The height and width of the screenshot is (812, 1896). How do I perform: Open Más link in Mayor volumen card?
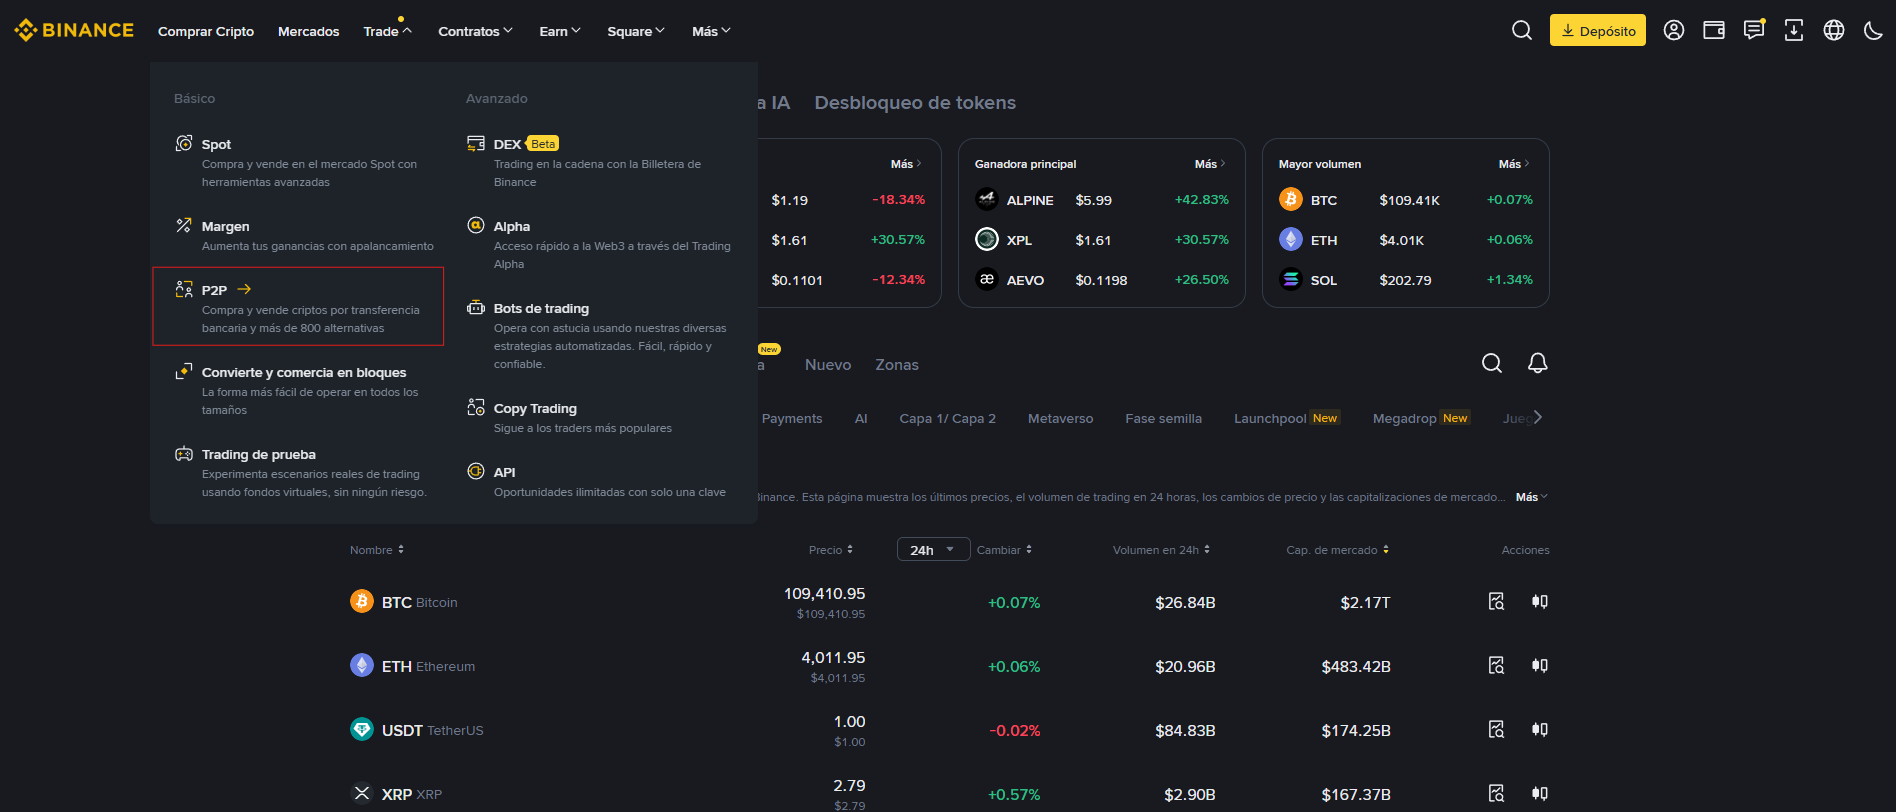coord(1514,164)
